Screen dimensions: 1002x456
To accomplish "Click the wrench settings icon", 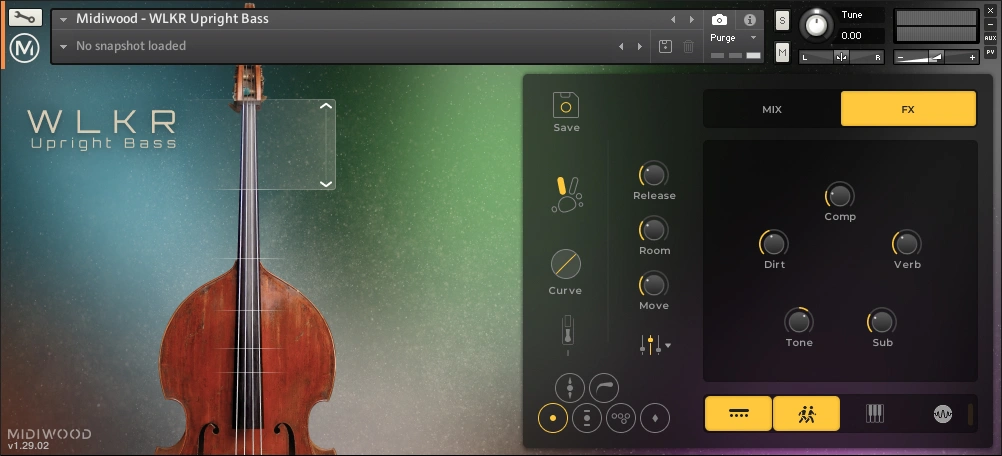I will point(25,17).
